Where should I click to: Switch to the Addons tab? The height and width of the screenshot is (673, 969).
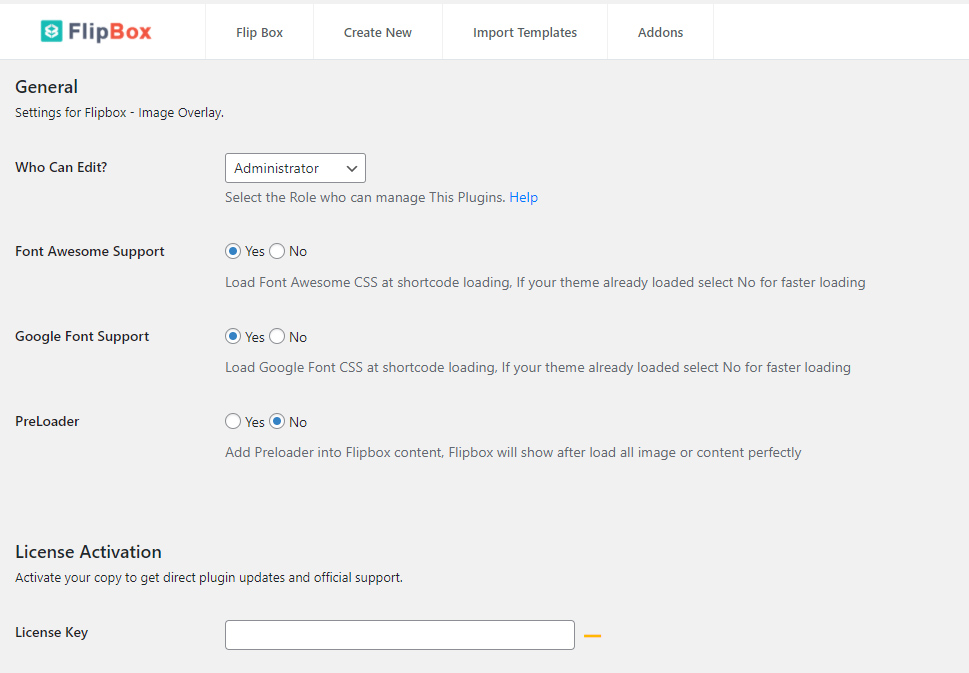[x=661, y=32]
